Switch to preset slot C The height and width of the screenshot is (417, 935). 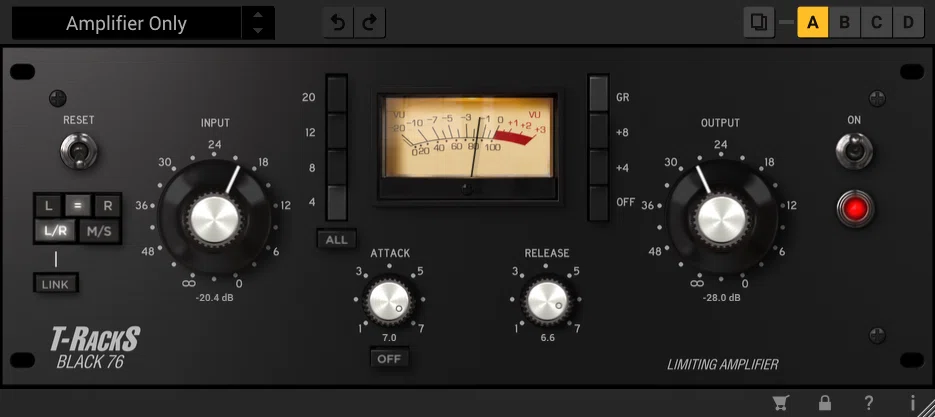click(x=877, y=23)
